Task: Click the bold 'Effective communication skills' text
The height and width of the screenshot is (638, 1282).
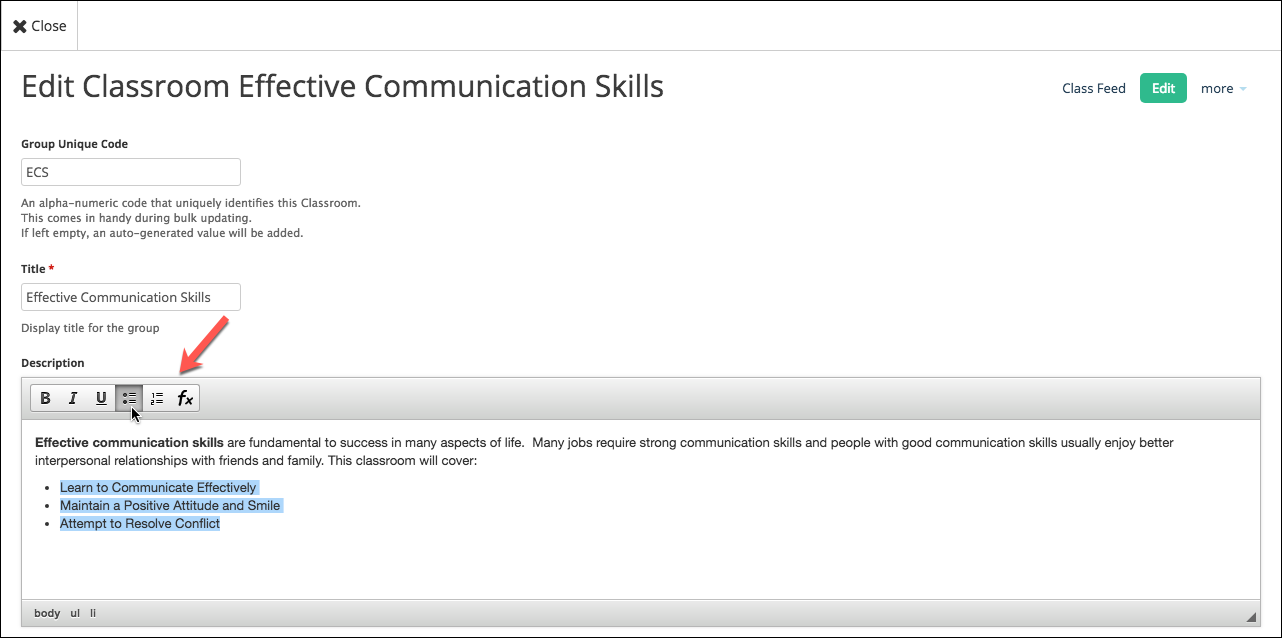Action: coord(129,442)
